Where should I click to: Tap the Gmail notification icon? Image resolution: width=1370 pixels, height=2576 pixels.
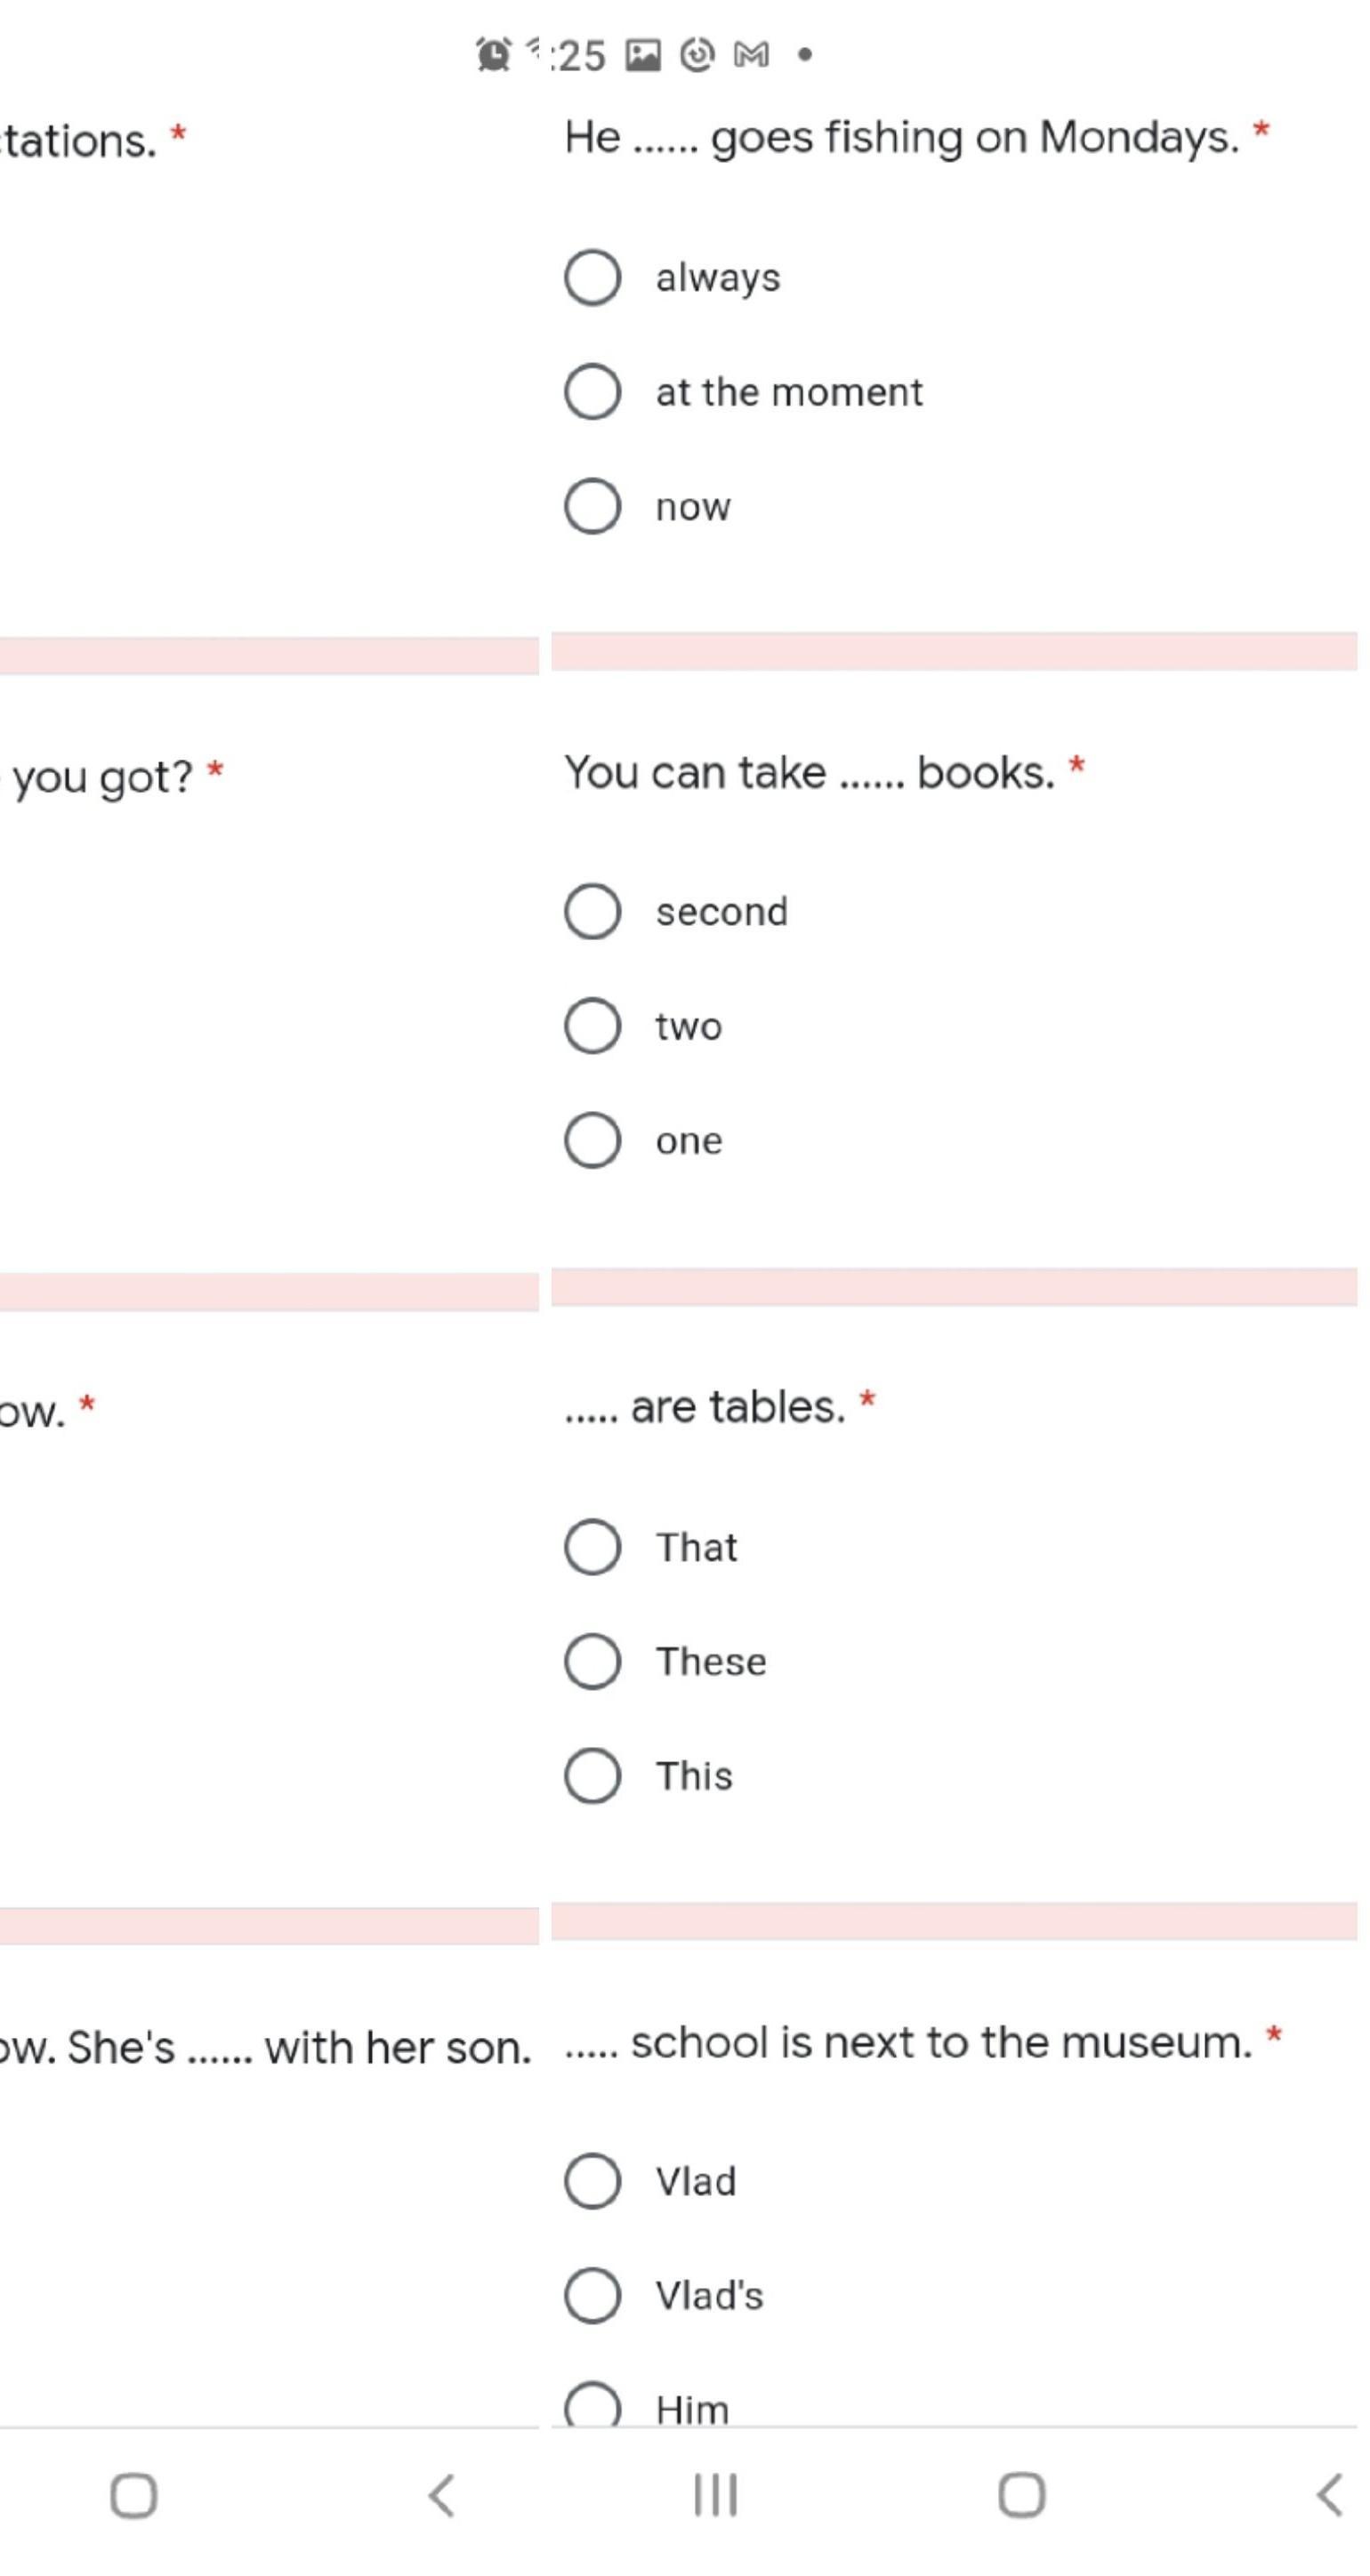point(751,55)
